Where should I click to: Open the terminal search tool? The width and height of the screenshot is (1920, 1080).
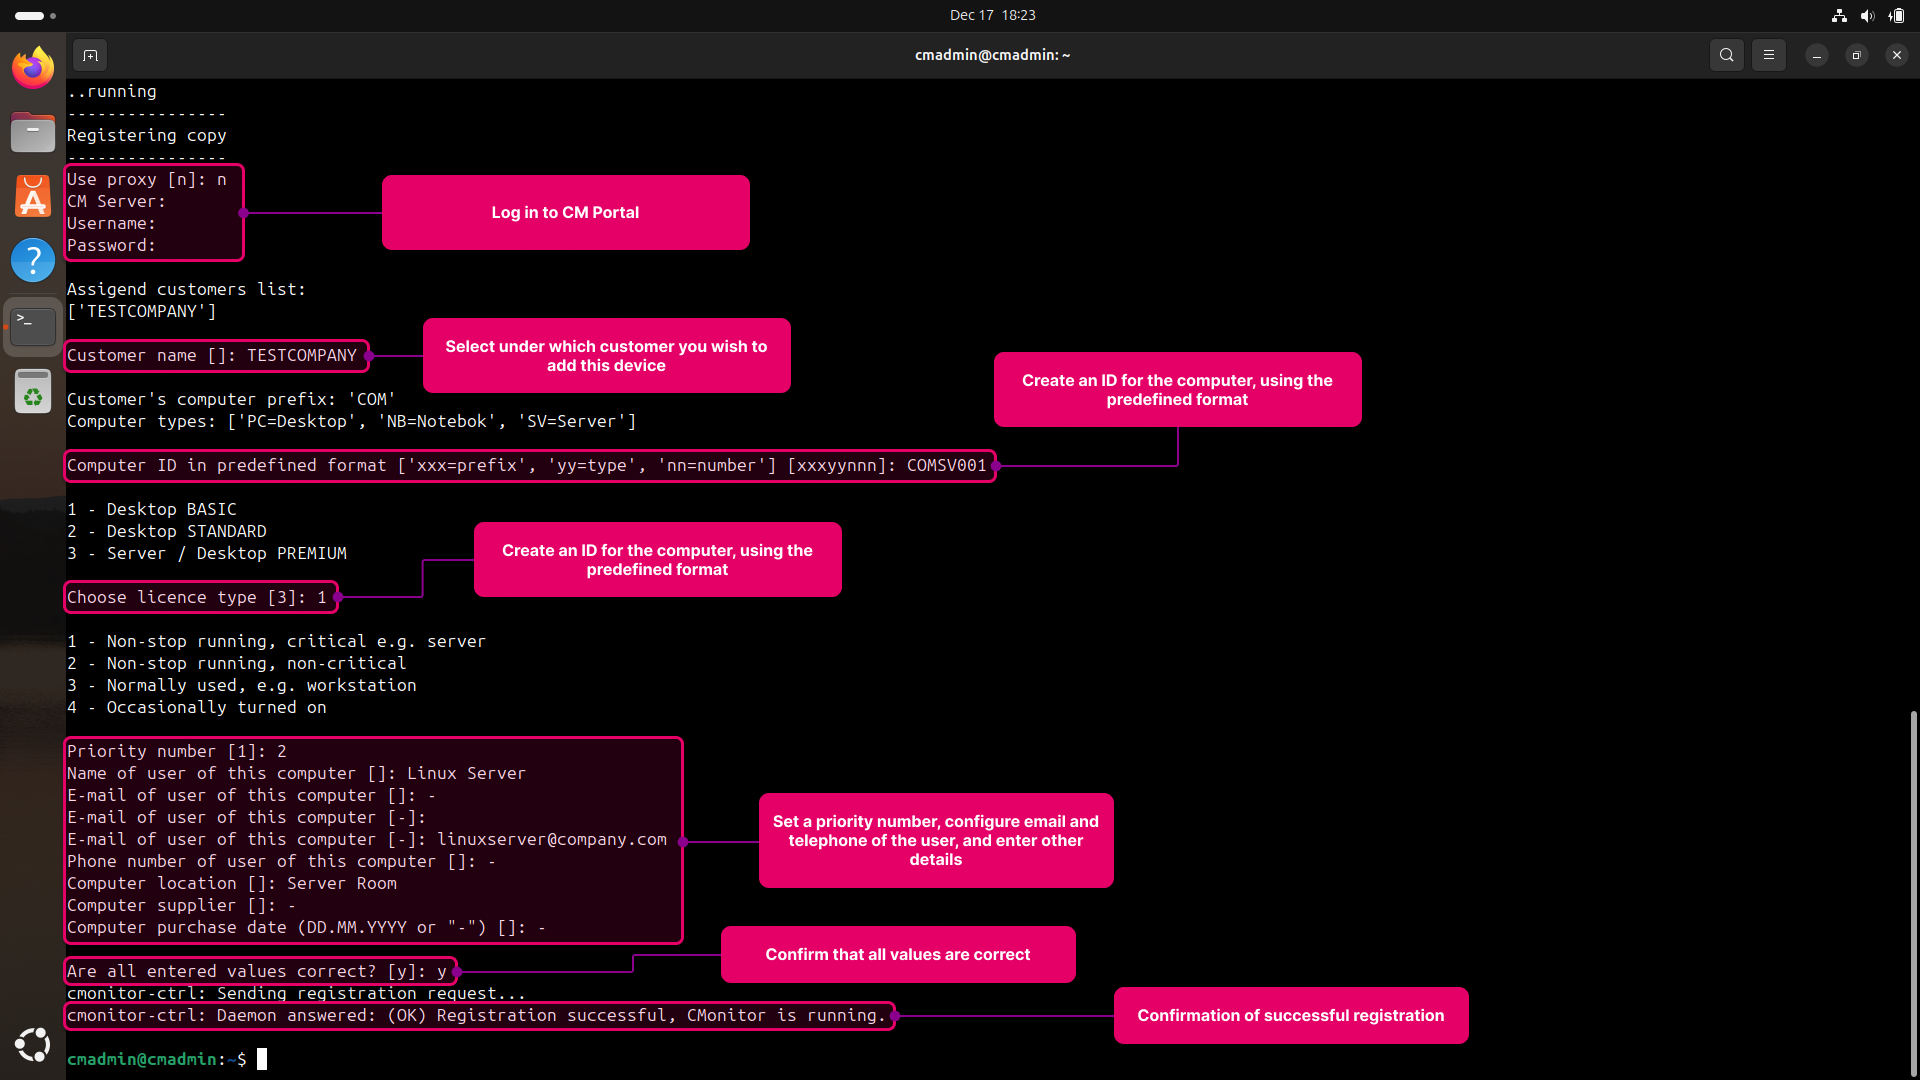tap(1727, 55)
